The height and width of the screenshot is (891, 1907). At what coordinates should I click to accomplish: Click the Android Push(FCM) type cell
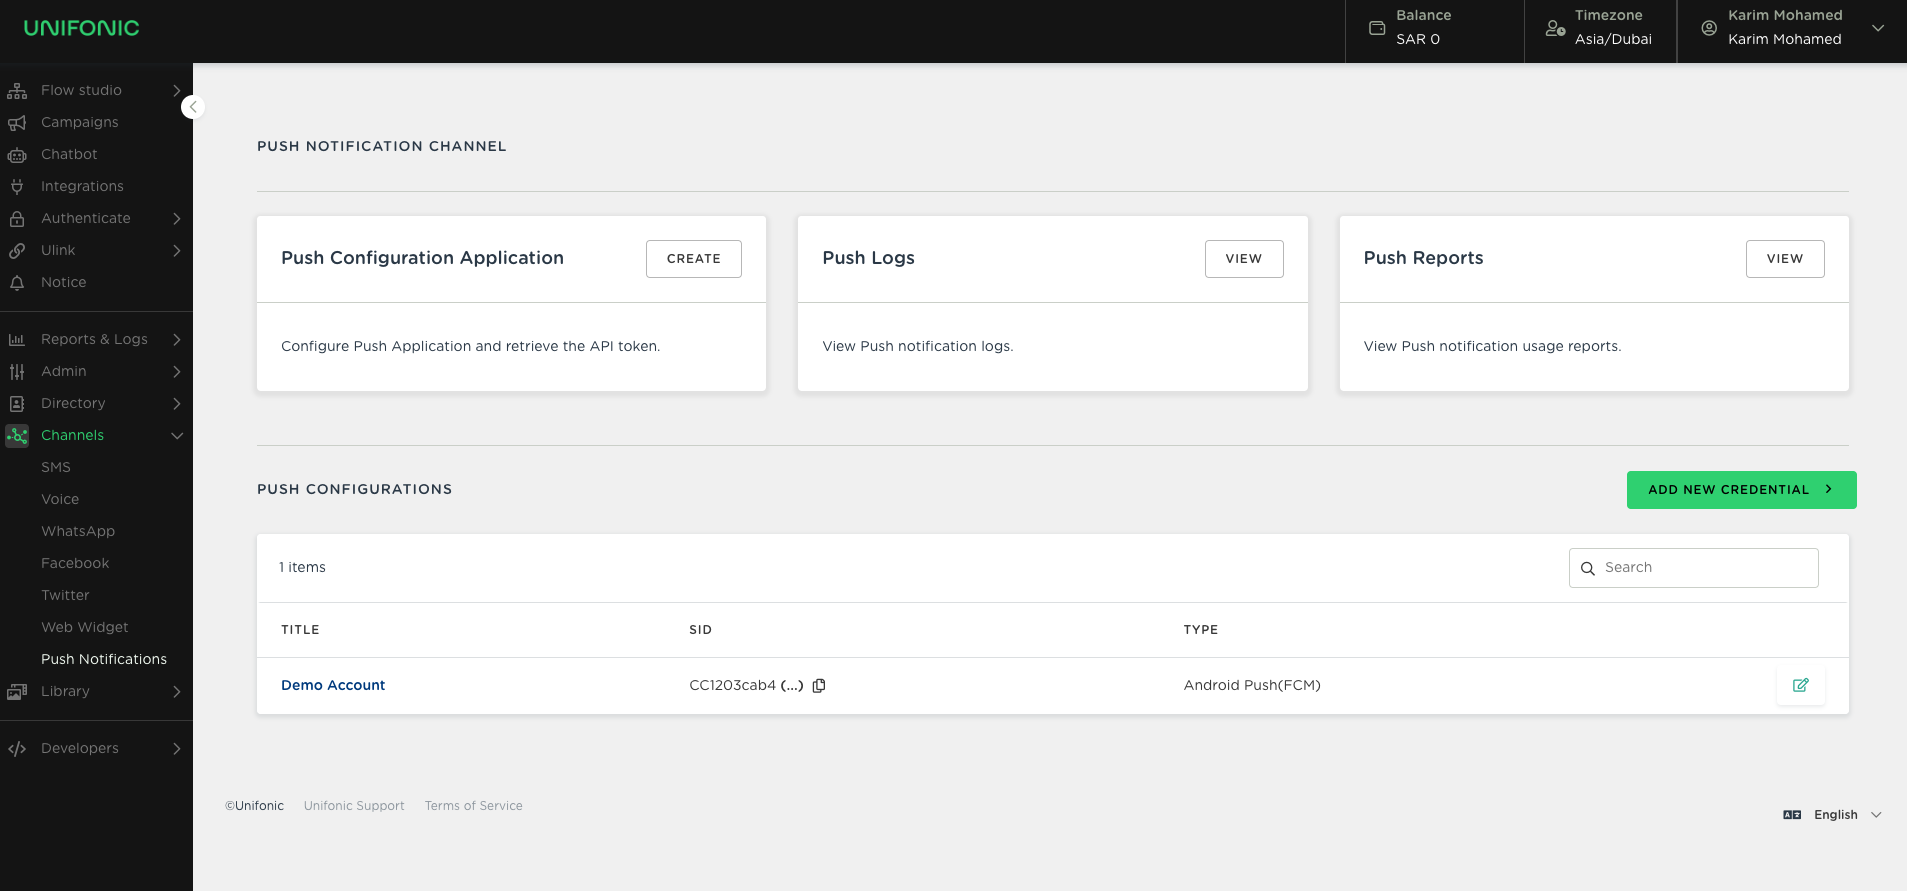pyautogui.click(x=1252, y=686)
